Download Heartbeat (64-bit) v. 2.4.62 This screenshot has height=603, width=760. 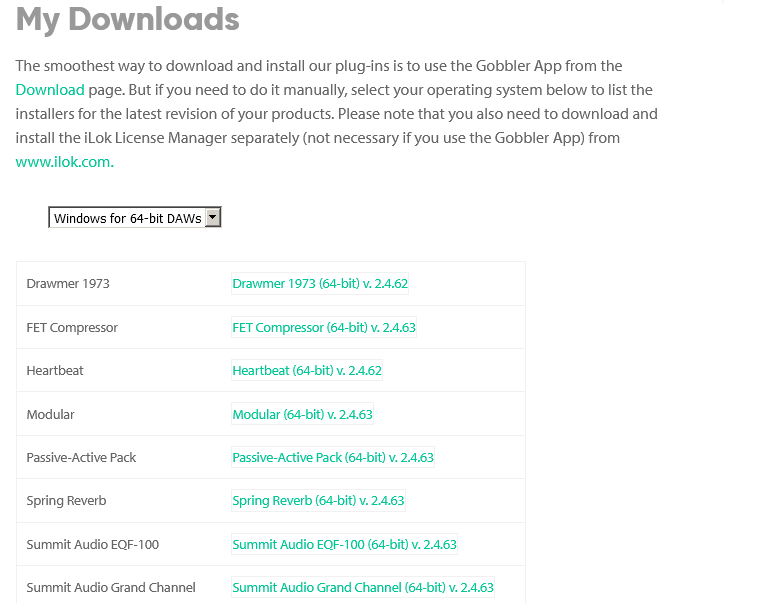(307, 371)
